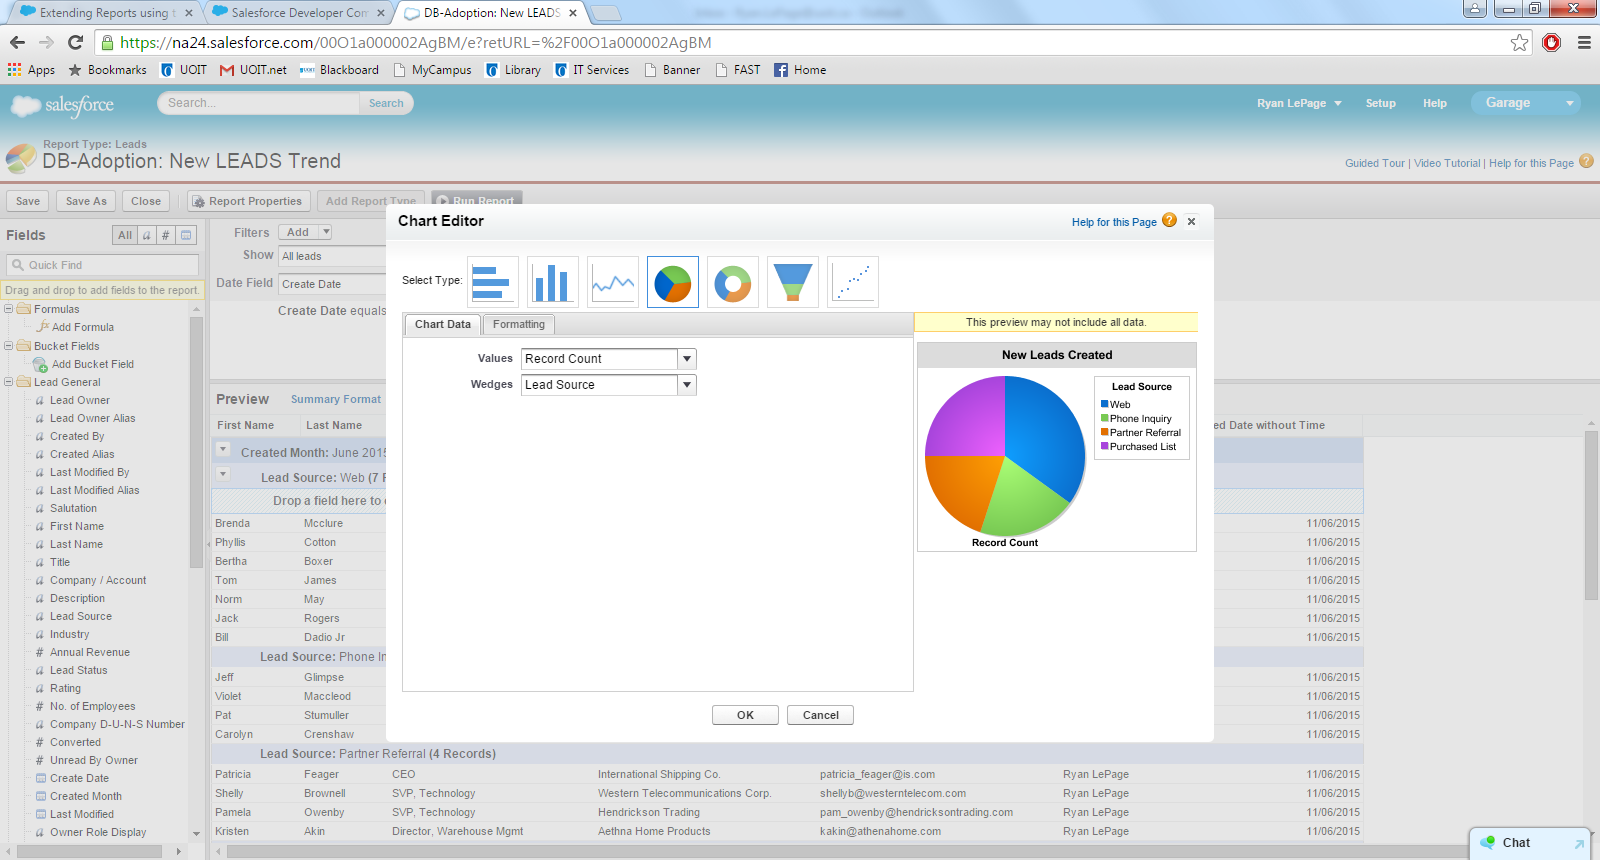Open the Ryan LePage user menu

point(1298,103)
